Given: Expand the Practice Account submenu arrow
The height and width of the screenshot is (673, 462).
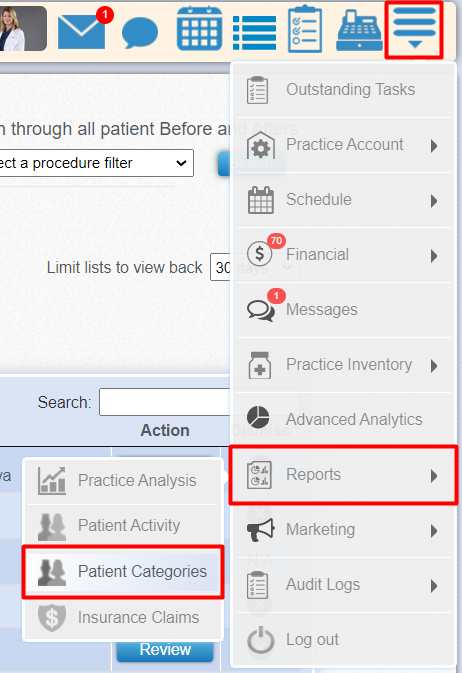Looking at the screenshot, I should tap(434, 146).
